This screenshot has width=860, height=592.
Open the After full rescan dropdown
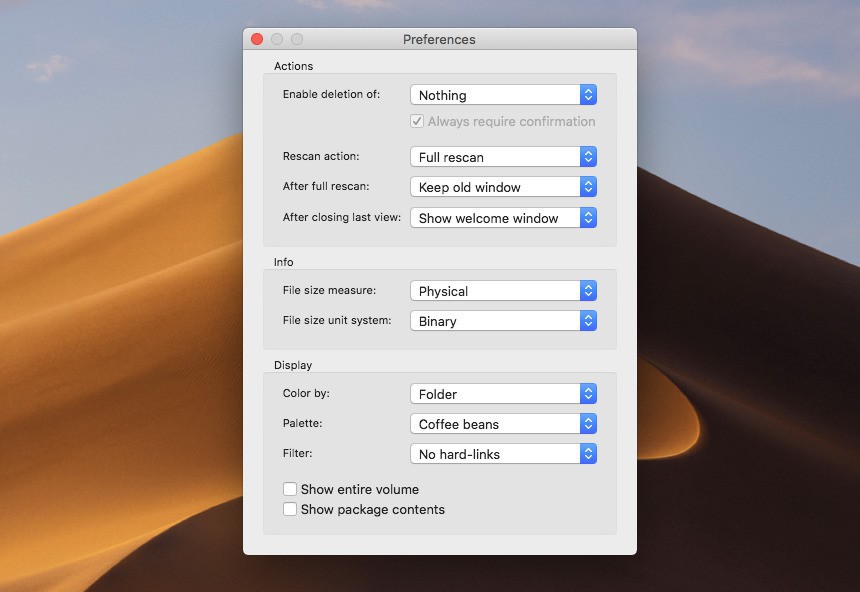click(504, 187)
